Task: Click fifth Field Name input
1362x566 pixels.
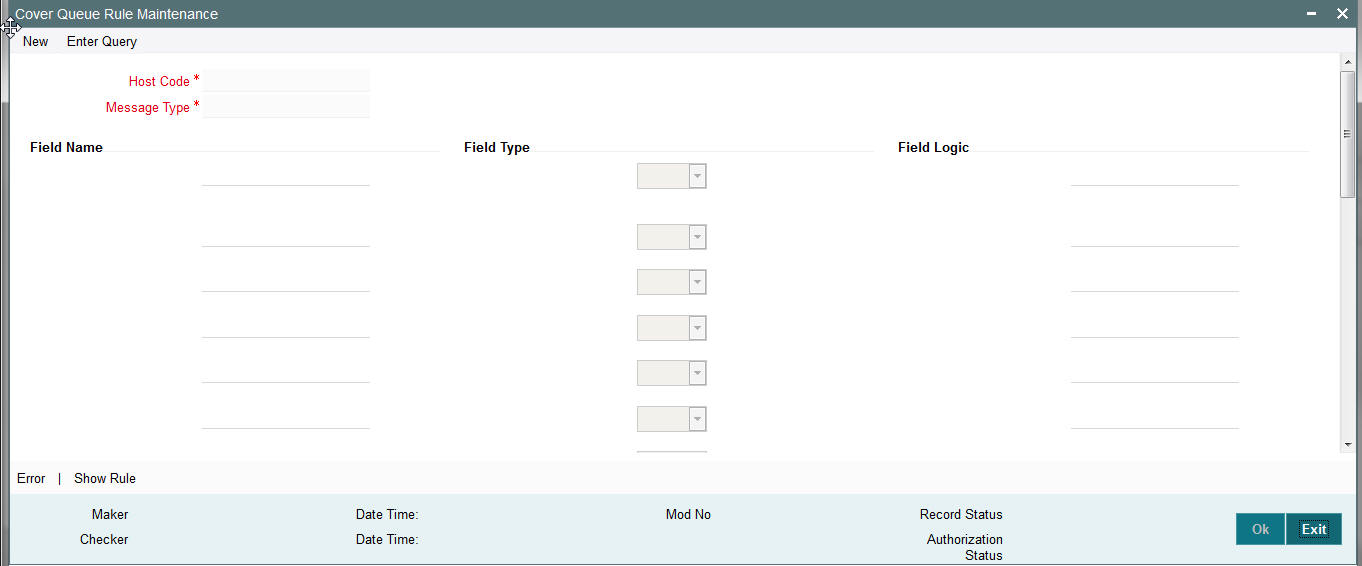Action: pos(285,372)
